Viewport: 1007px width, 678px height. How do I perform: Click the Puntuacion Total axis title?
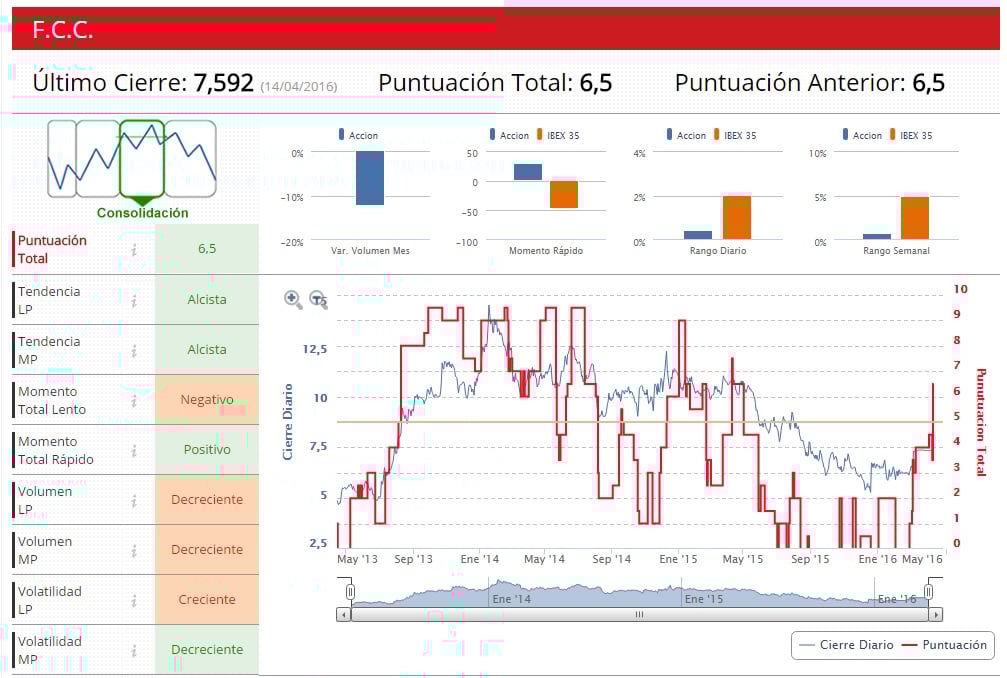tap(981, 422)
